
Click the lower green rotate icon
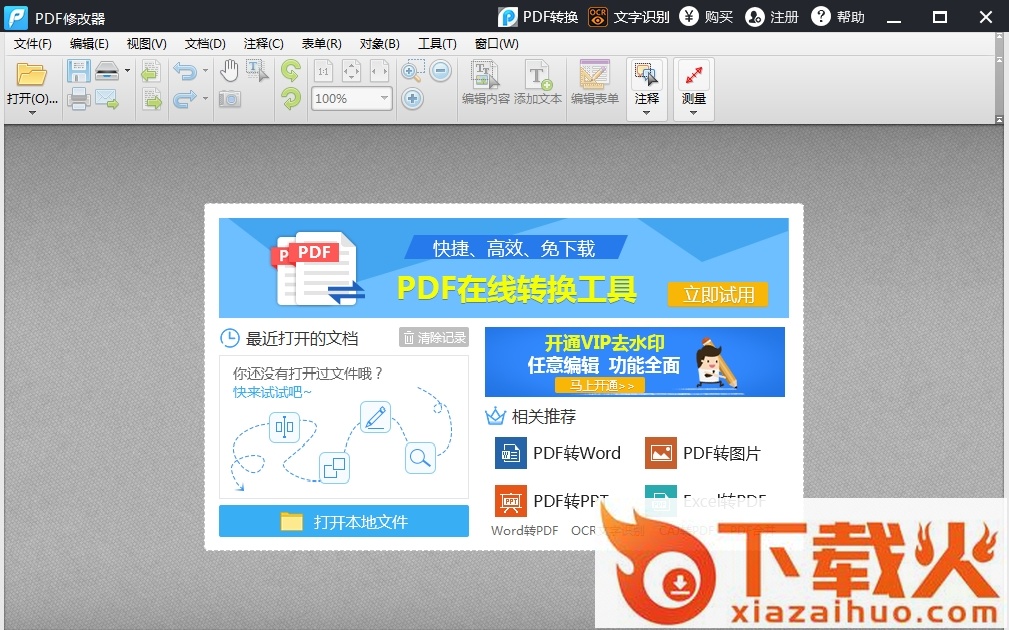pos(291,99)
